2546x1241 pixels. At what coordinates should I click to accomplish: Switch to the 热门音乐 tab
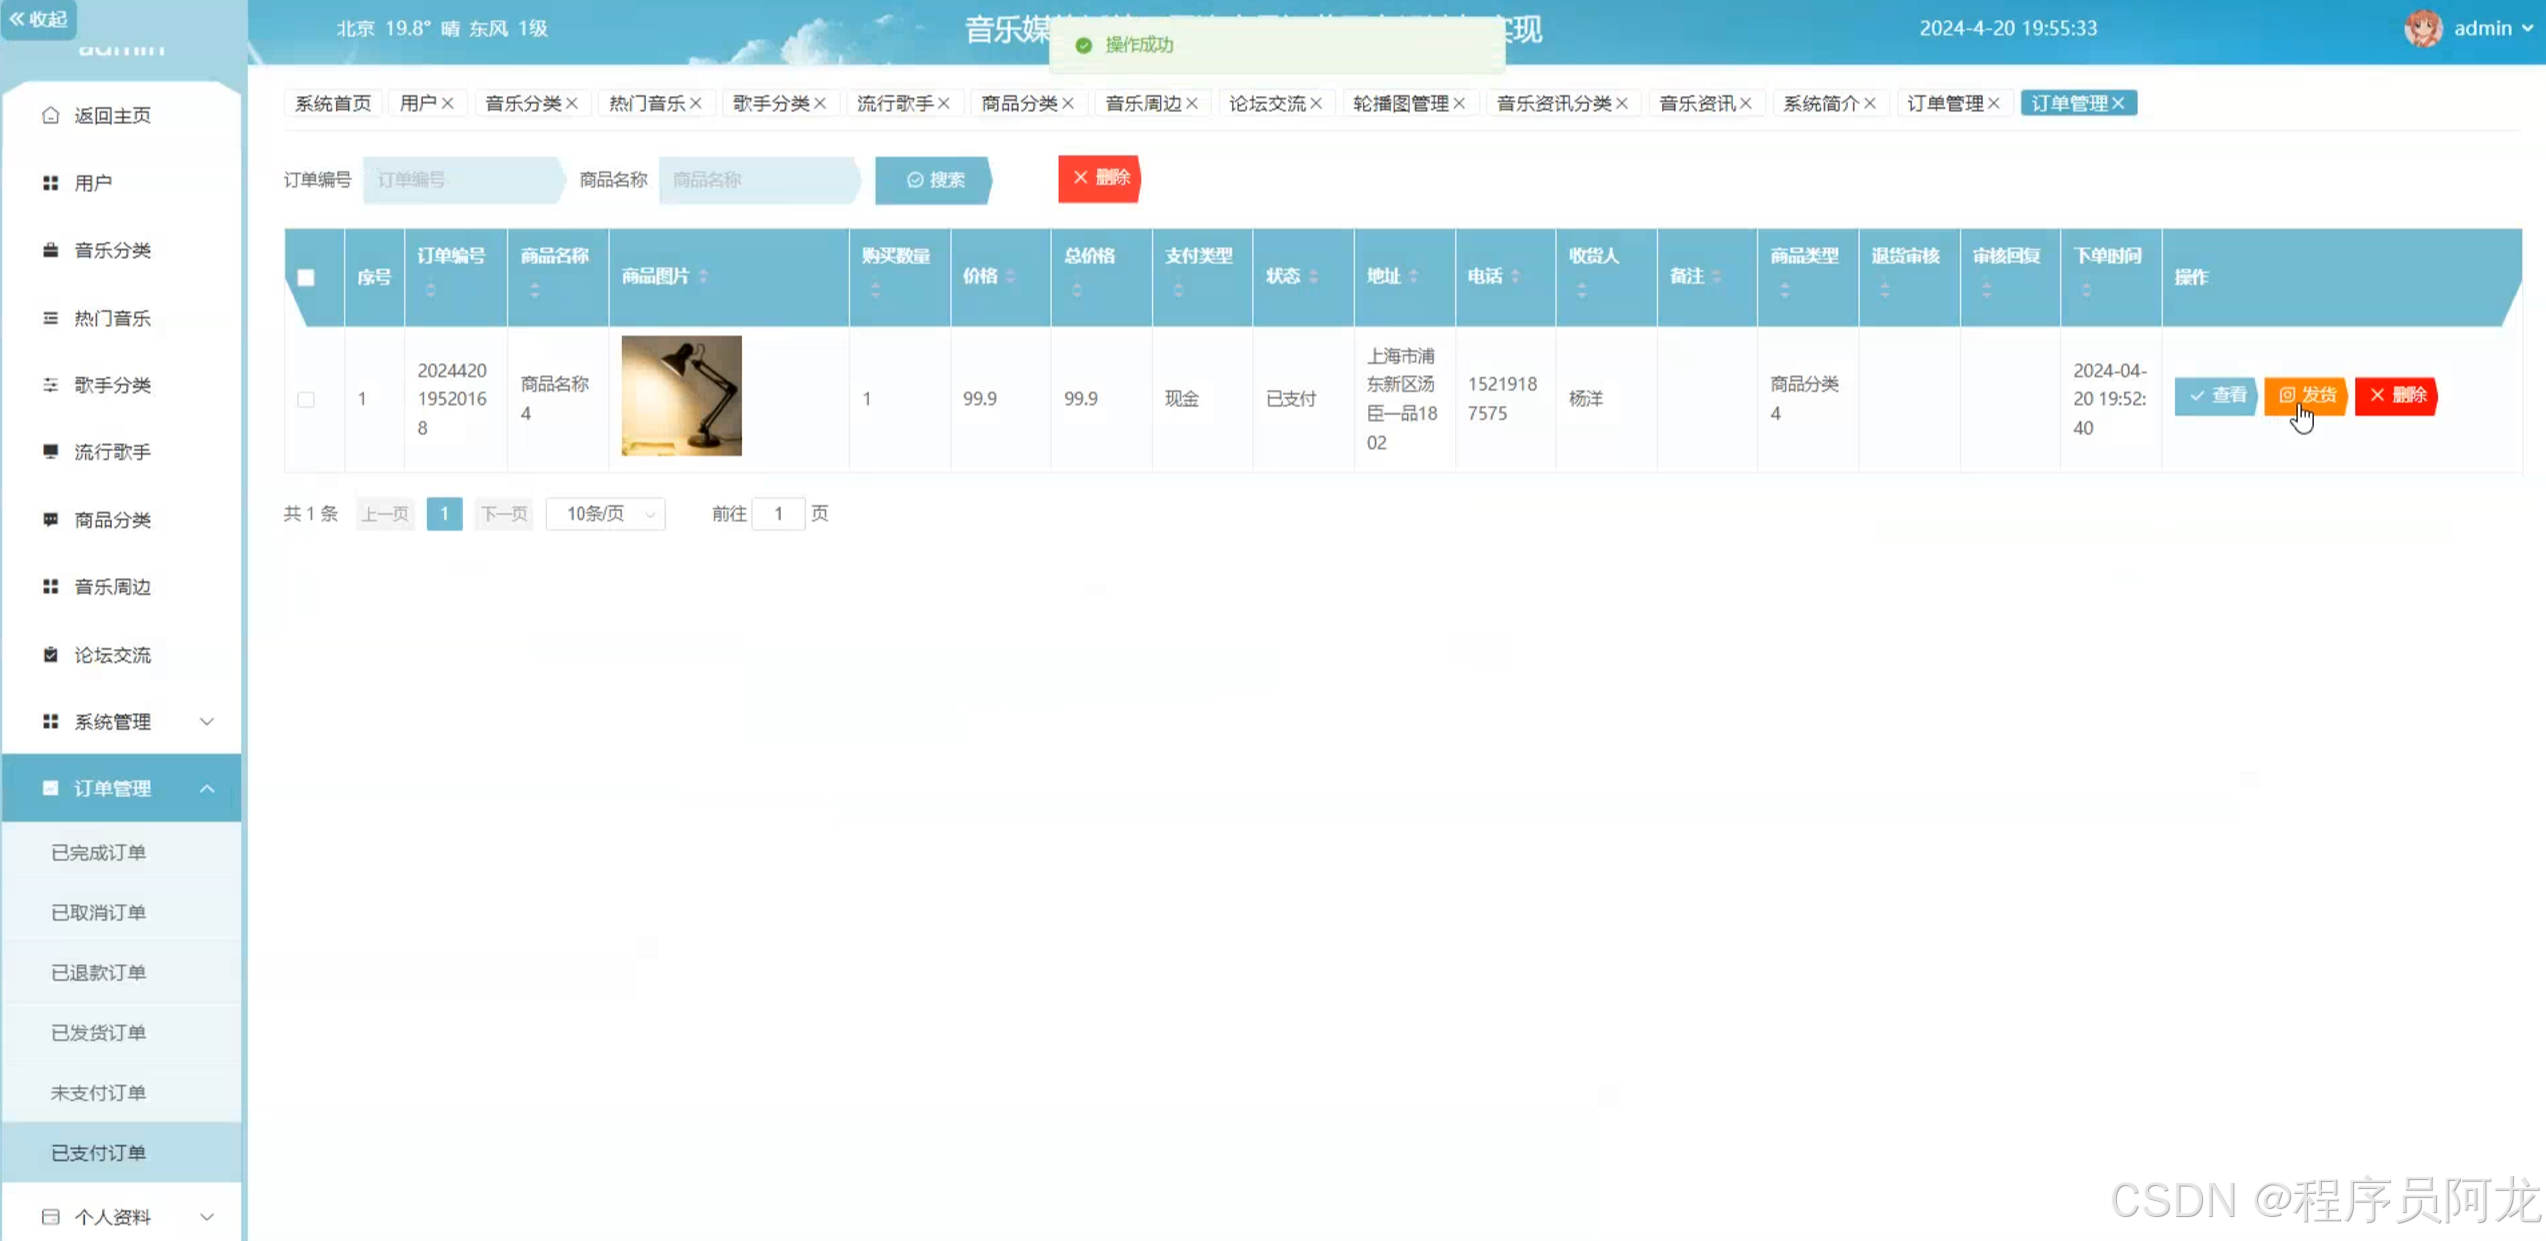(x=646, y=103)
